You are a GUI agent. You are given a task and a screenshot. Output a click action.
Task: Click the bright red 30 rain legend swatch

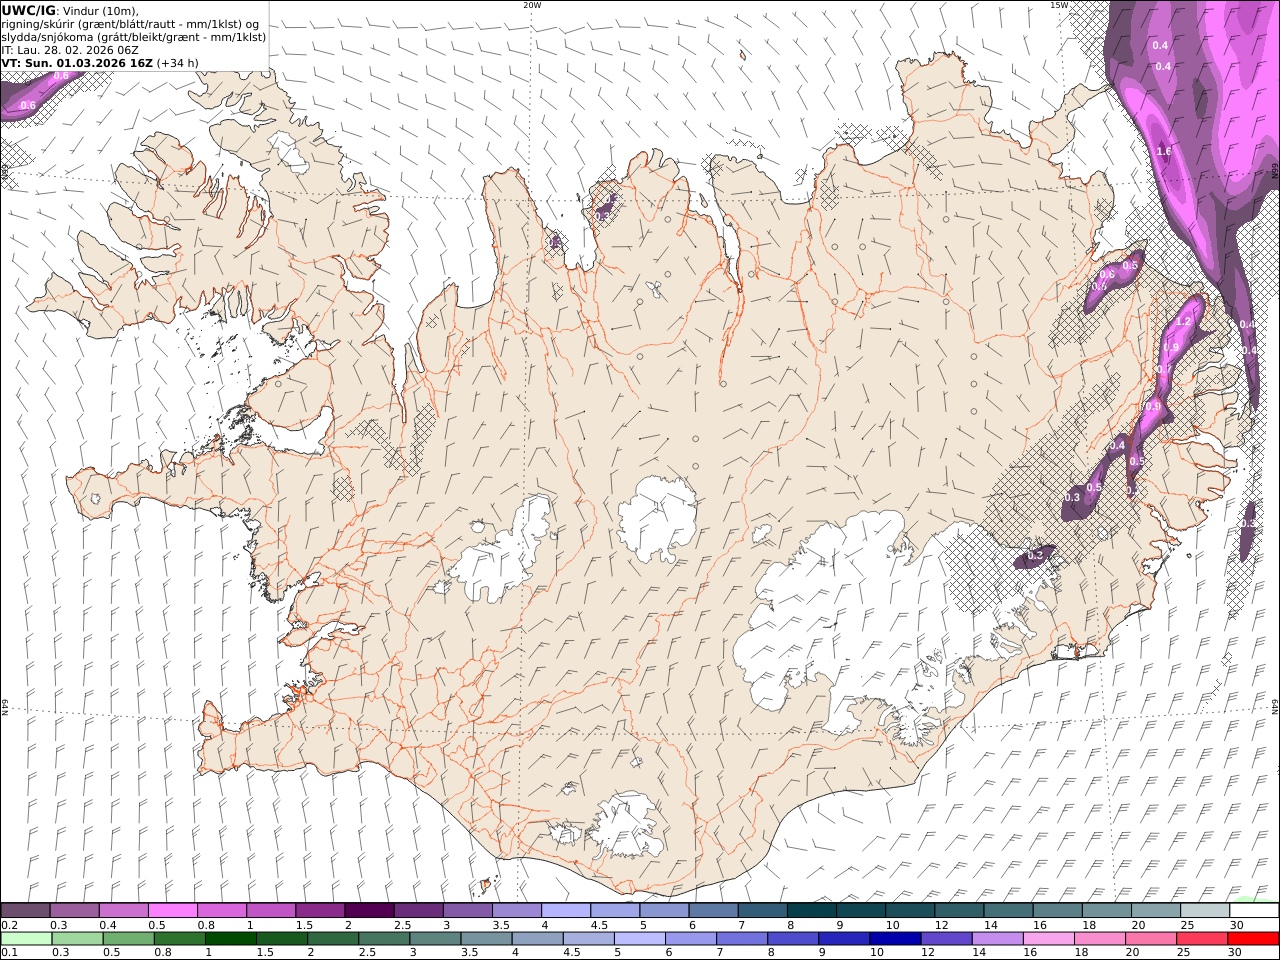[1253, 939]
